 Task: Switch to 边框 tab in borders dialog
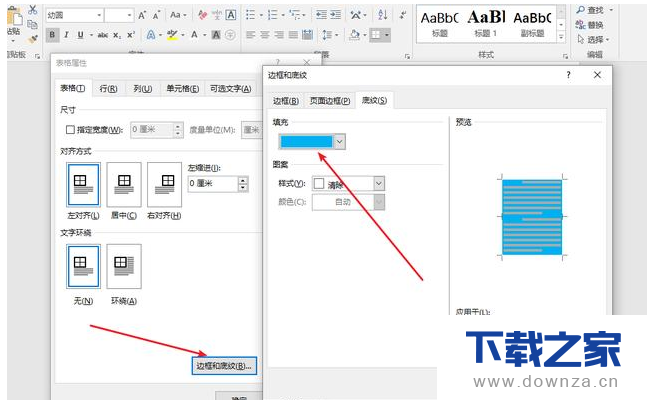tap(286, 101)
